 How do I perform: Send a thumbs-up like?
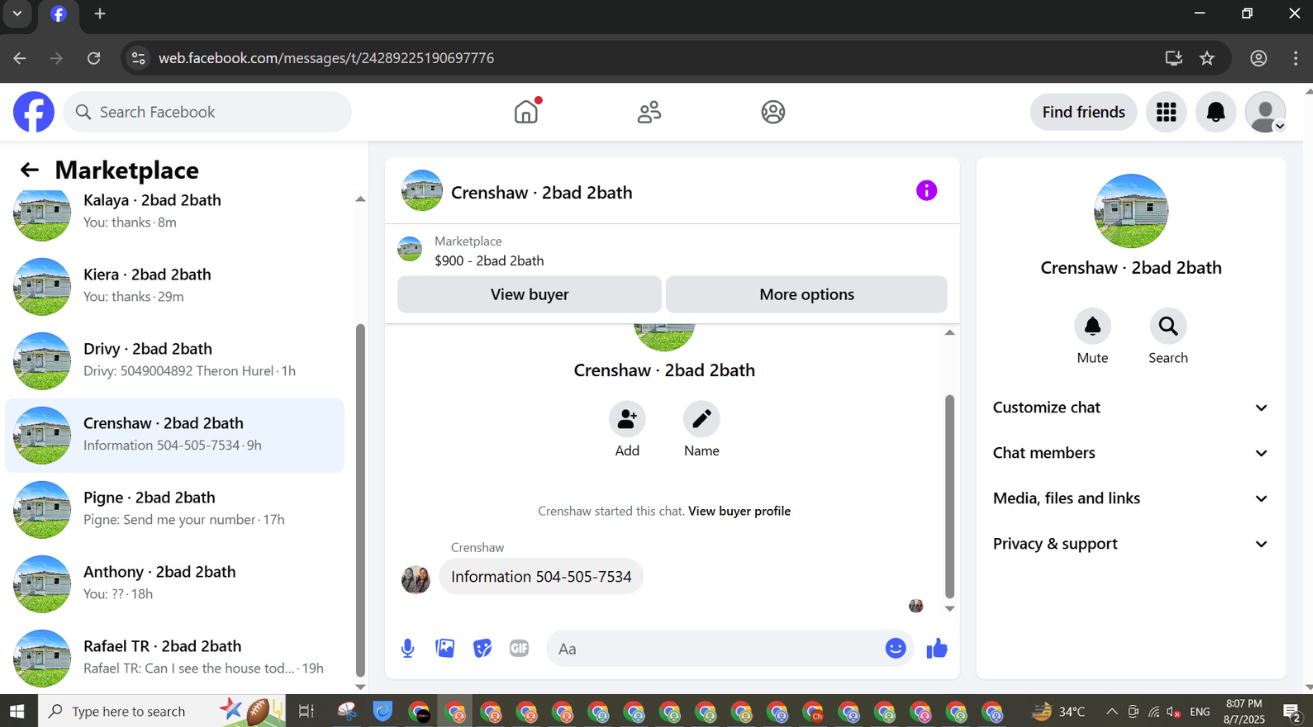coord(937,649)
